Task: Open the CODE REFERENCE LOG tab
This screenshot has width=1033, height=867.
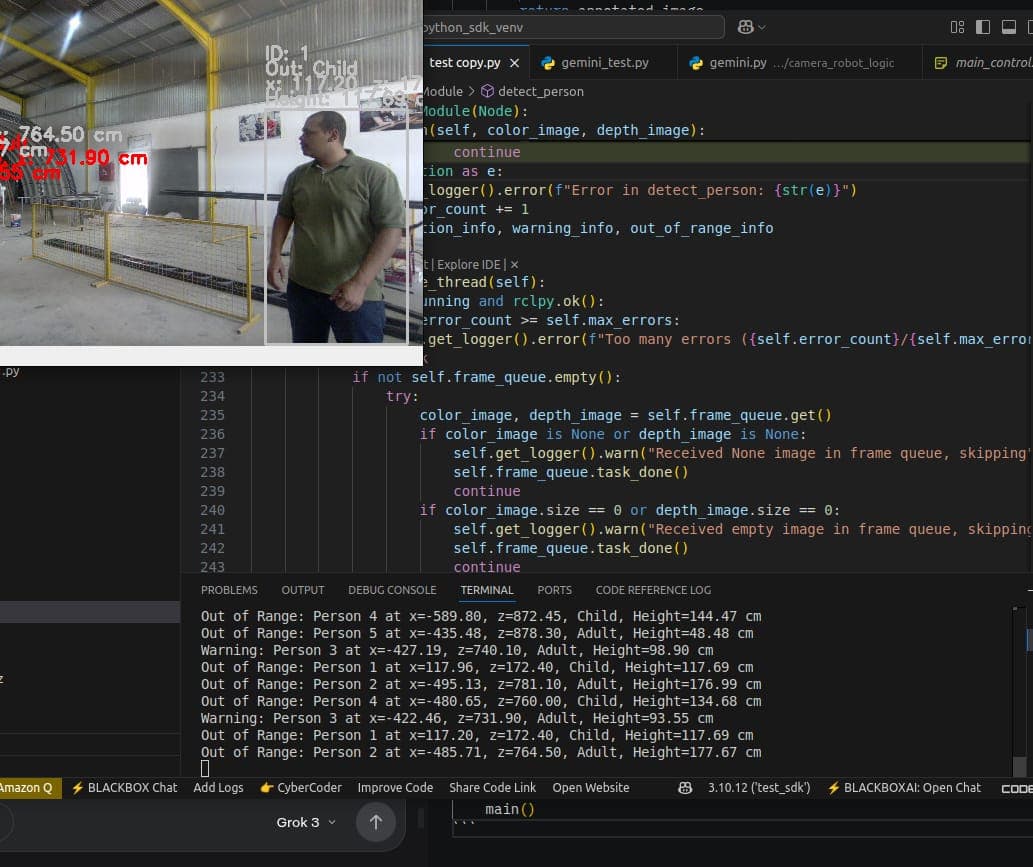Action: (x=654, y=590)
